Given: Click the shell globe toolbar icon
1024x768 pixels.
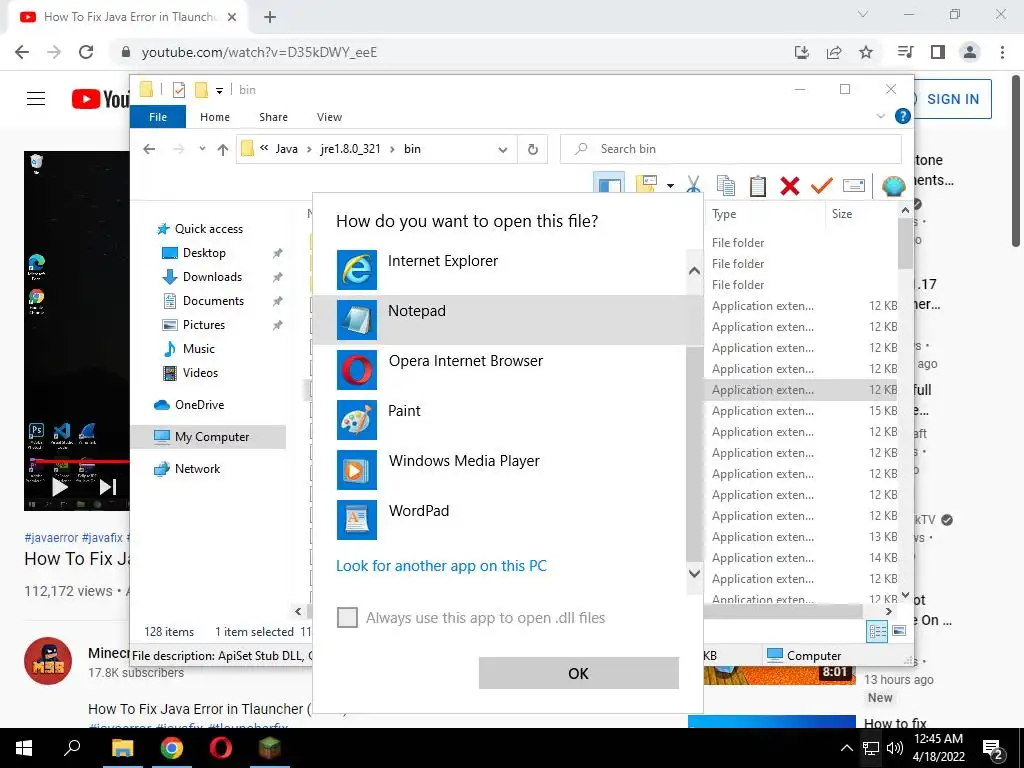Looking at the screenshot, I should point(893,186).
